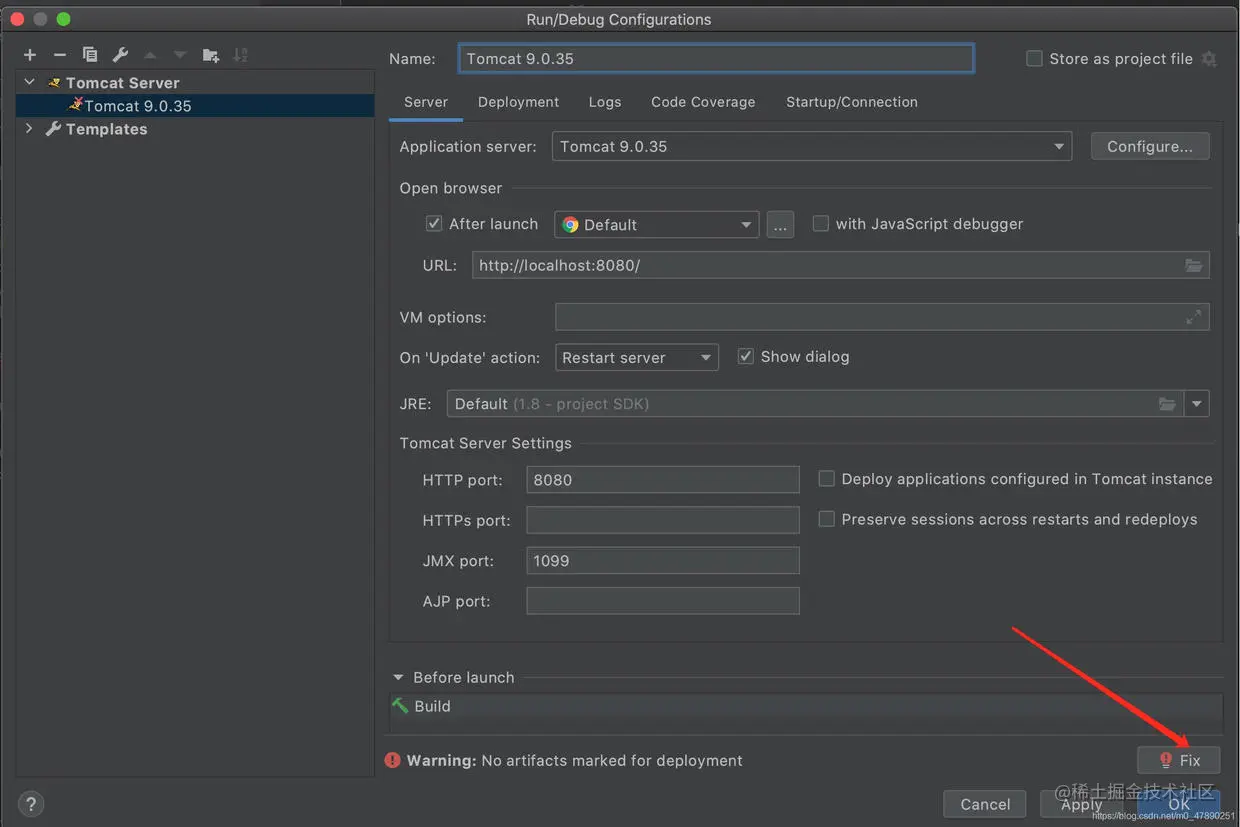The image size is (1240, 827).
Task: Move configuration down arrow icon
Action: [x=180, y=55]
